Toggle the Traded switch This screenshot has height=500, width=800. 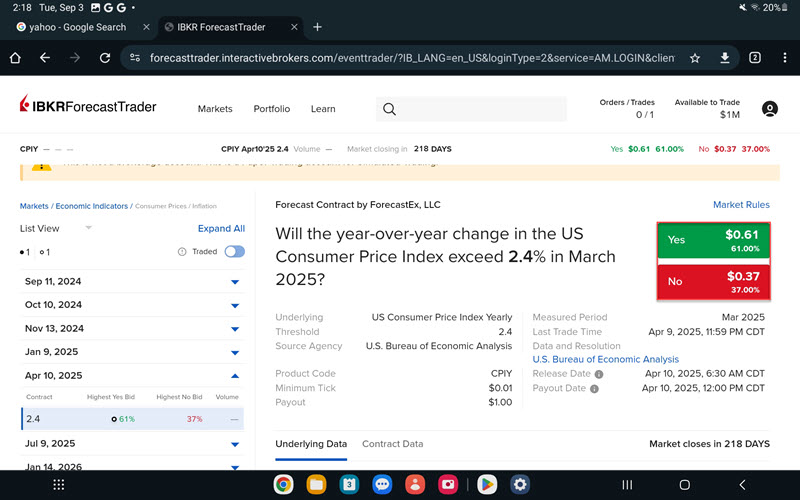(x=235, y=252)
